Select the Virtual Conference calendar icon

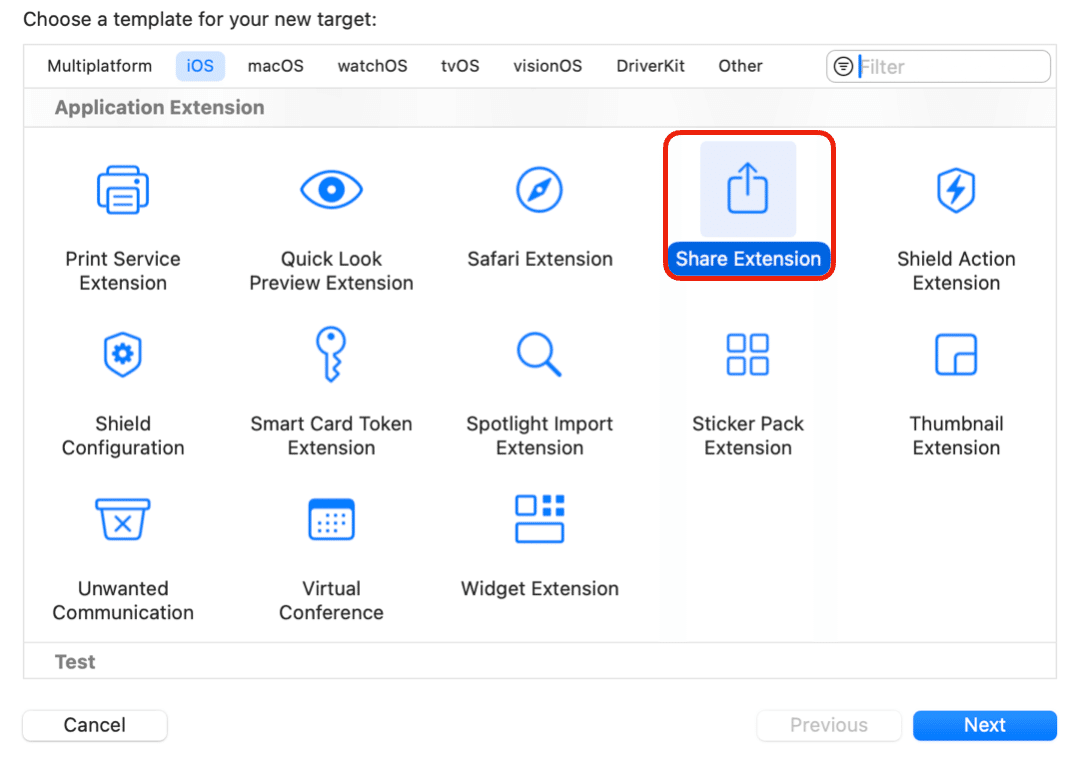point(331,520)
